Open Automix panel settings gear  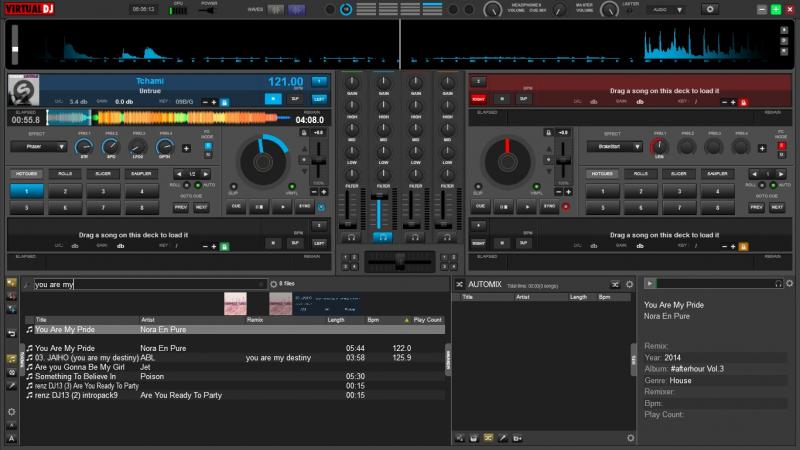pyautogui.click(x=630, y=284)
